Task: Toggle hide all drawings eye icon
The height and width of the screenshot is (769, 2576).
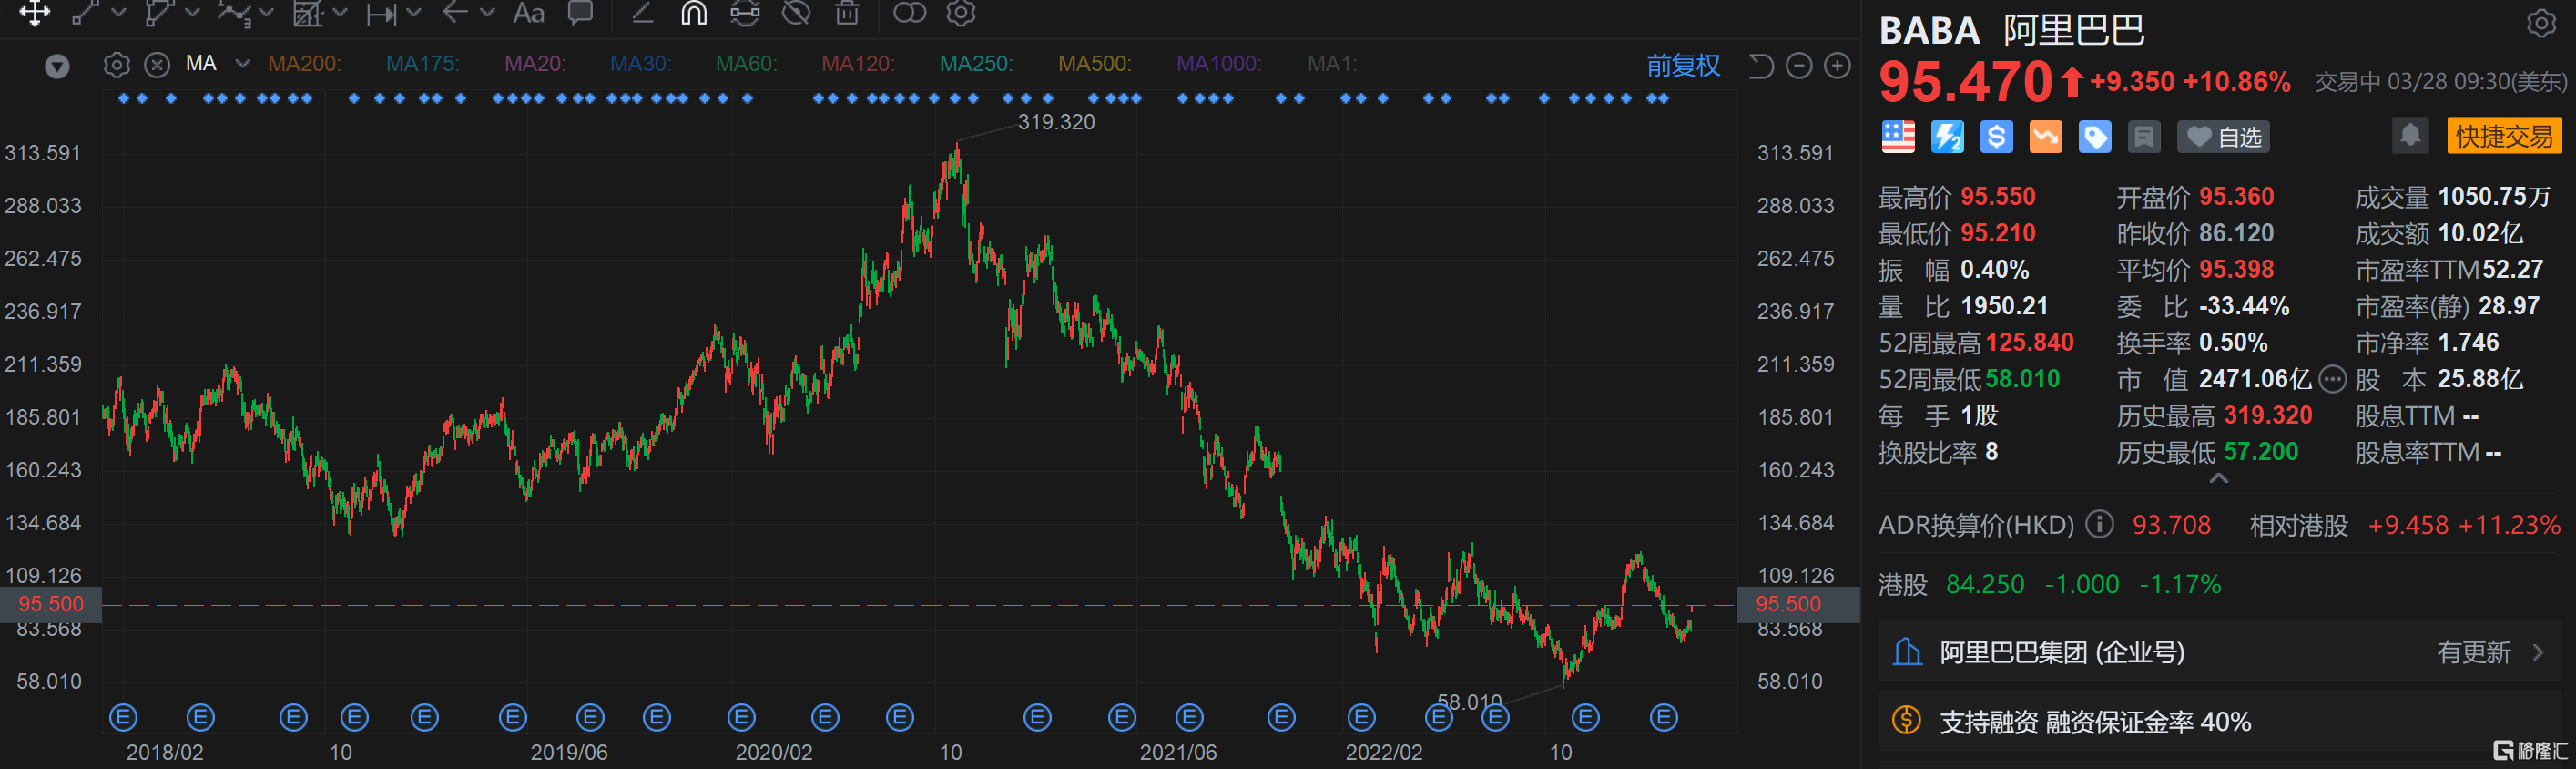Action: click(x=796, y=13)
